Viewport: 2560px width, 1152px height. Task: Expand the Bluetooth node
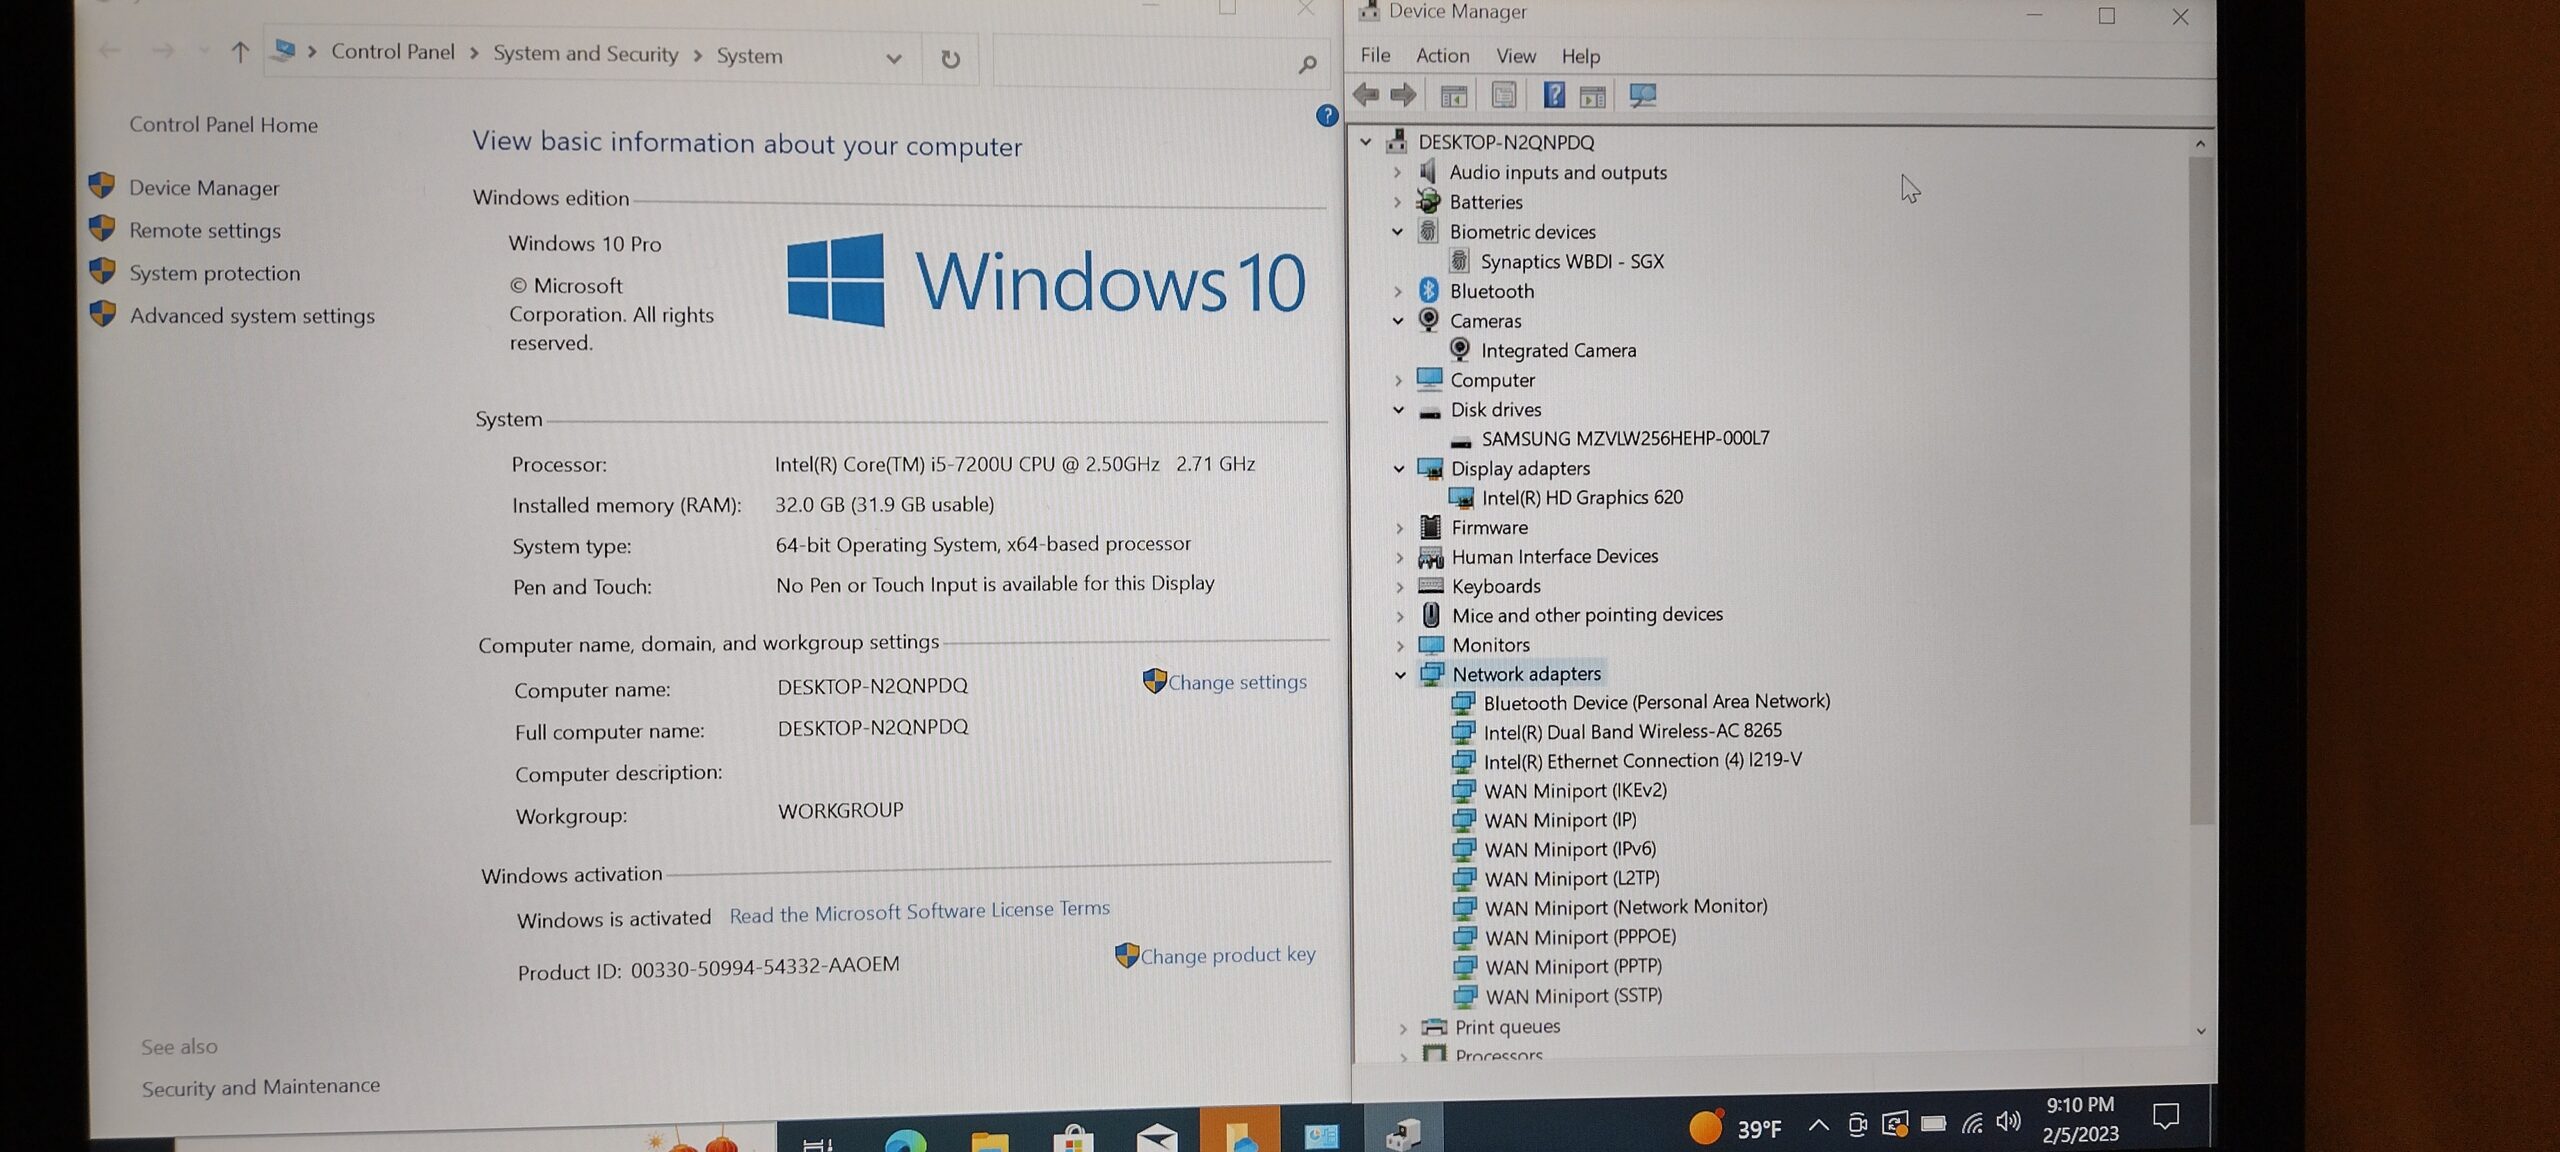pyautogui.click(x=1399, y=292)
